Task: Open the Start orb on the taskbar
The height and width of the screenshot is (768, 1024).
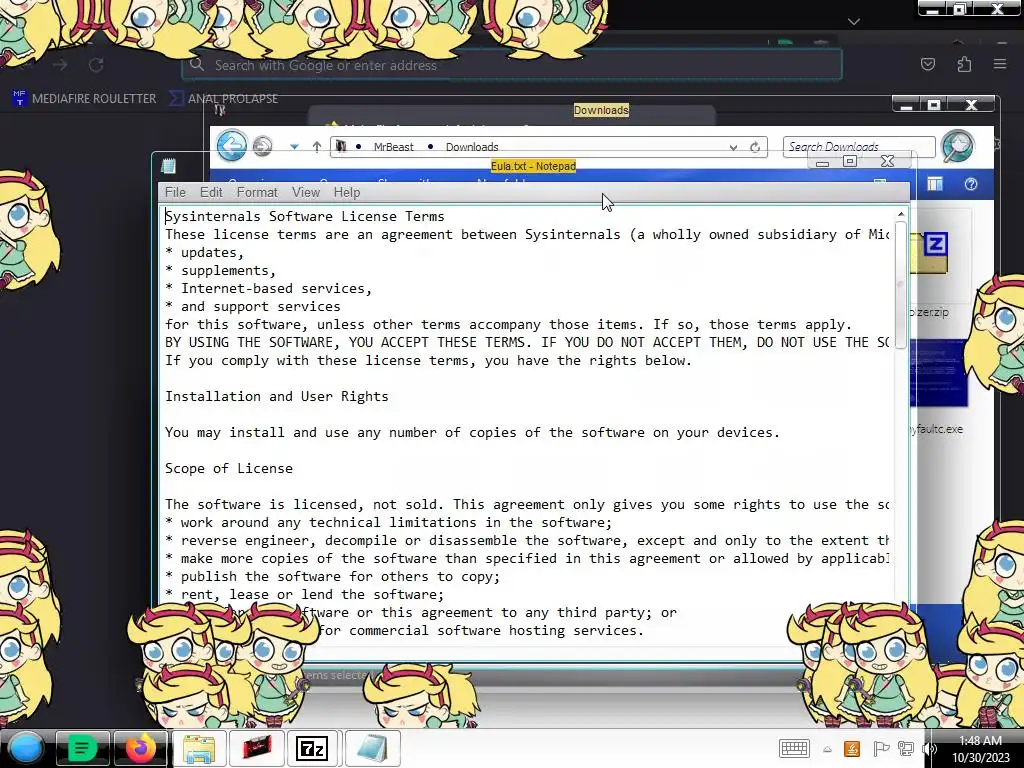Action: click(25, 748)
